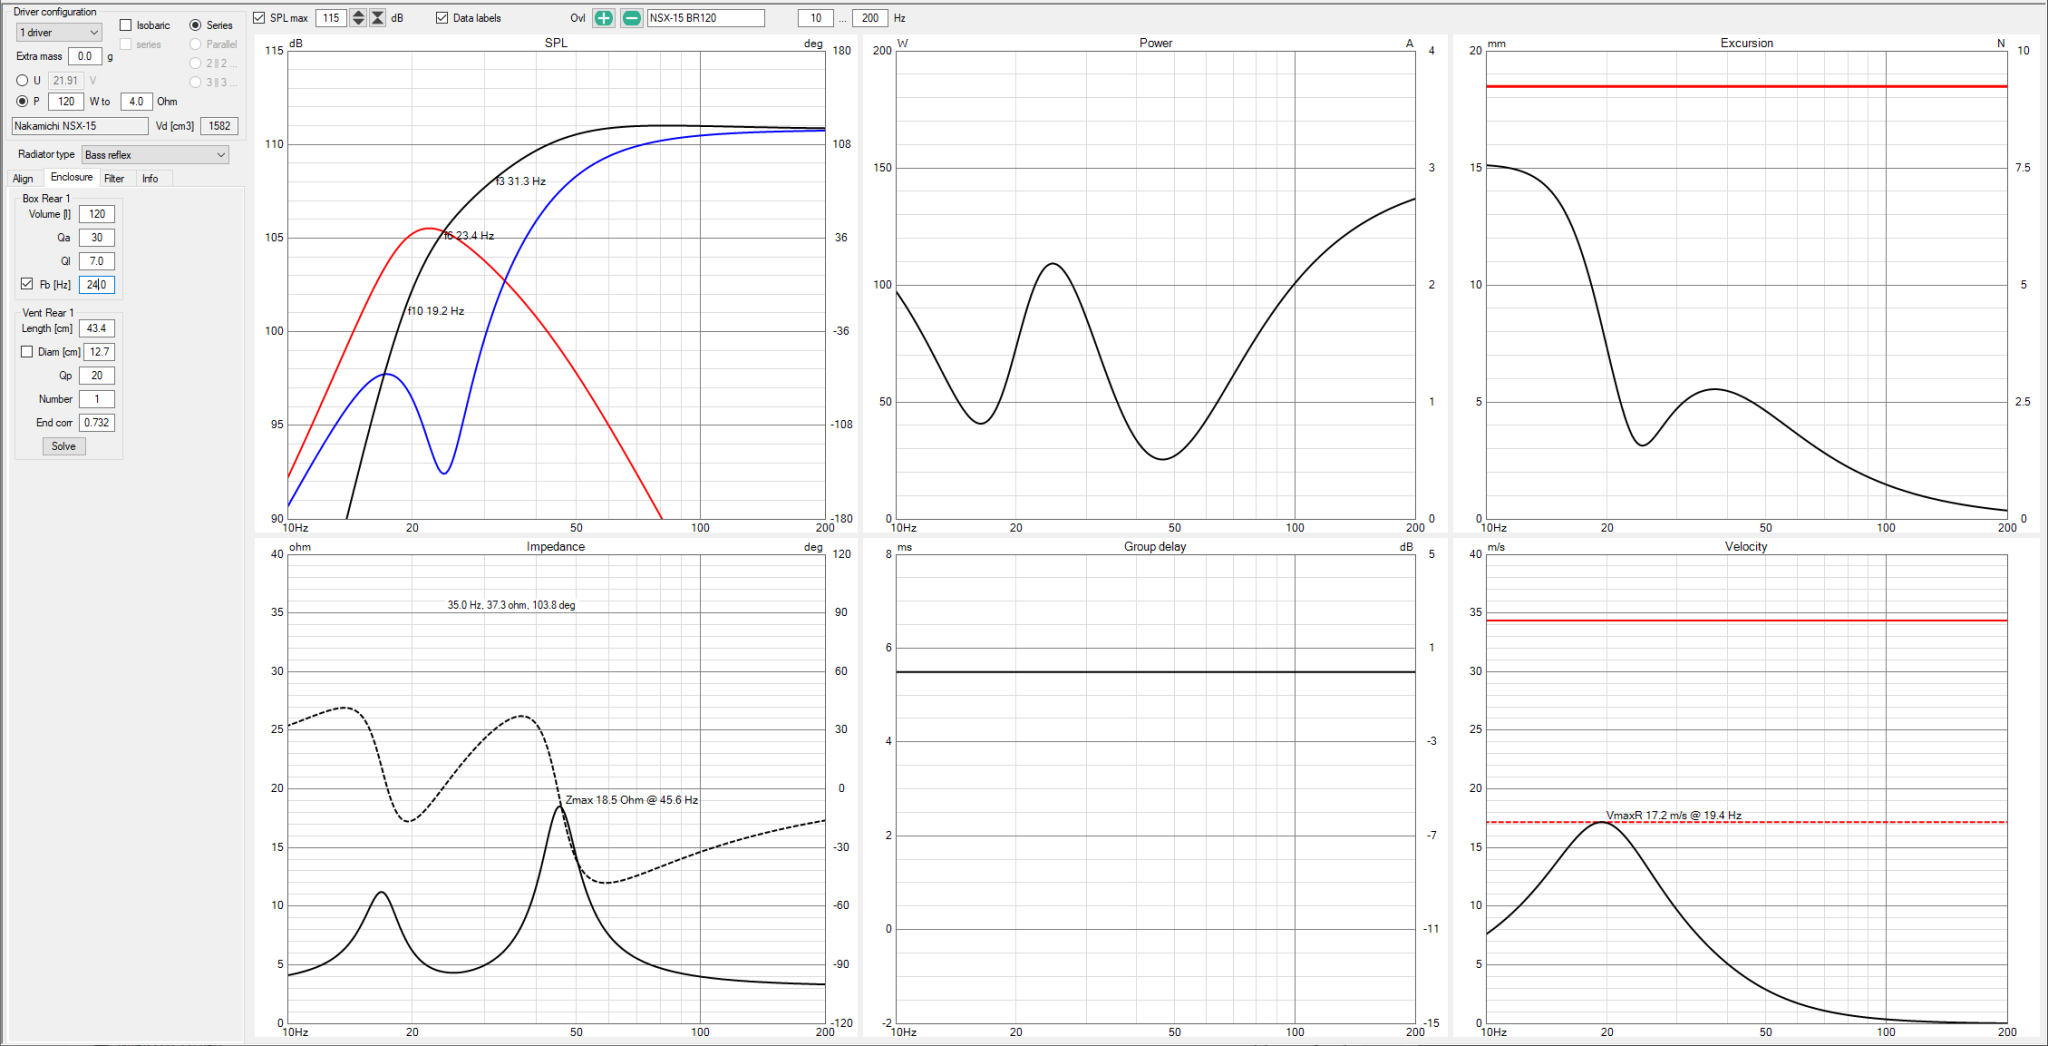
Task: Toggle the SPL max checkbox
Action: pyautogui.click(x=259, y=18)
